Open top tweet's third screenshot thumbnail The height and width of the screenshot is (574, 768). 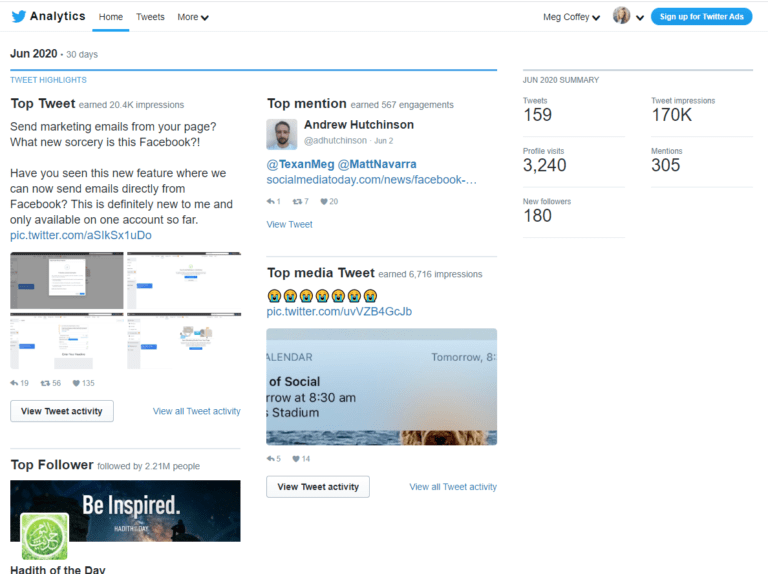click(x=67, y=341)
